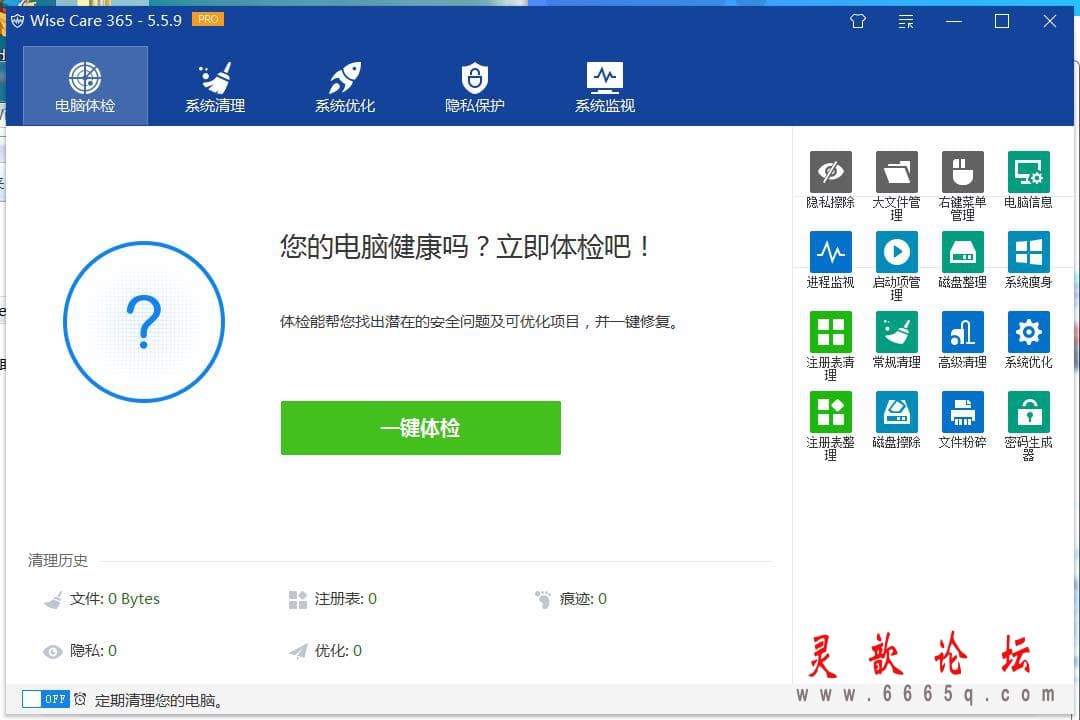The height and width of the screenshot is (720, 1080).
Task: Open the 高级清理 advanced cleaner
Action: 962,331
